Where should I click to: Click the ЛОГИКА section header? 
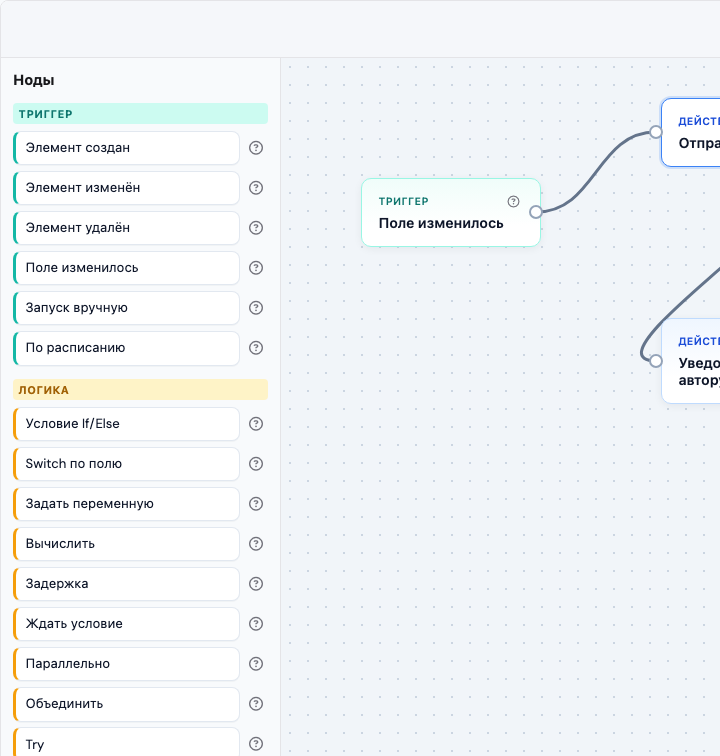(140, 390)
